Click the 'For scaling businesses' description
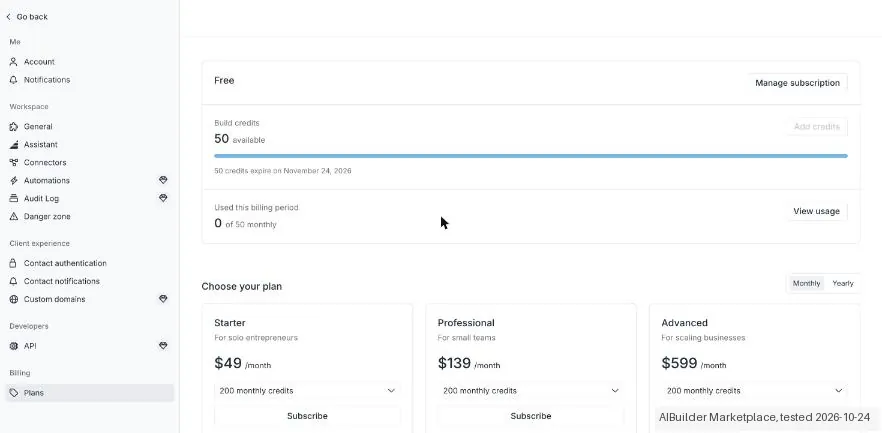 [703, 338]
